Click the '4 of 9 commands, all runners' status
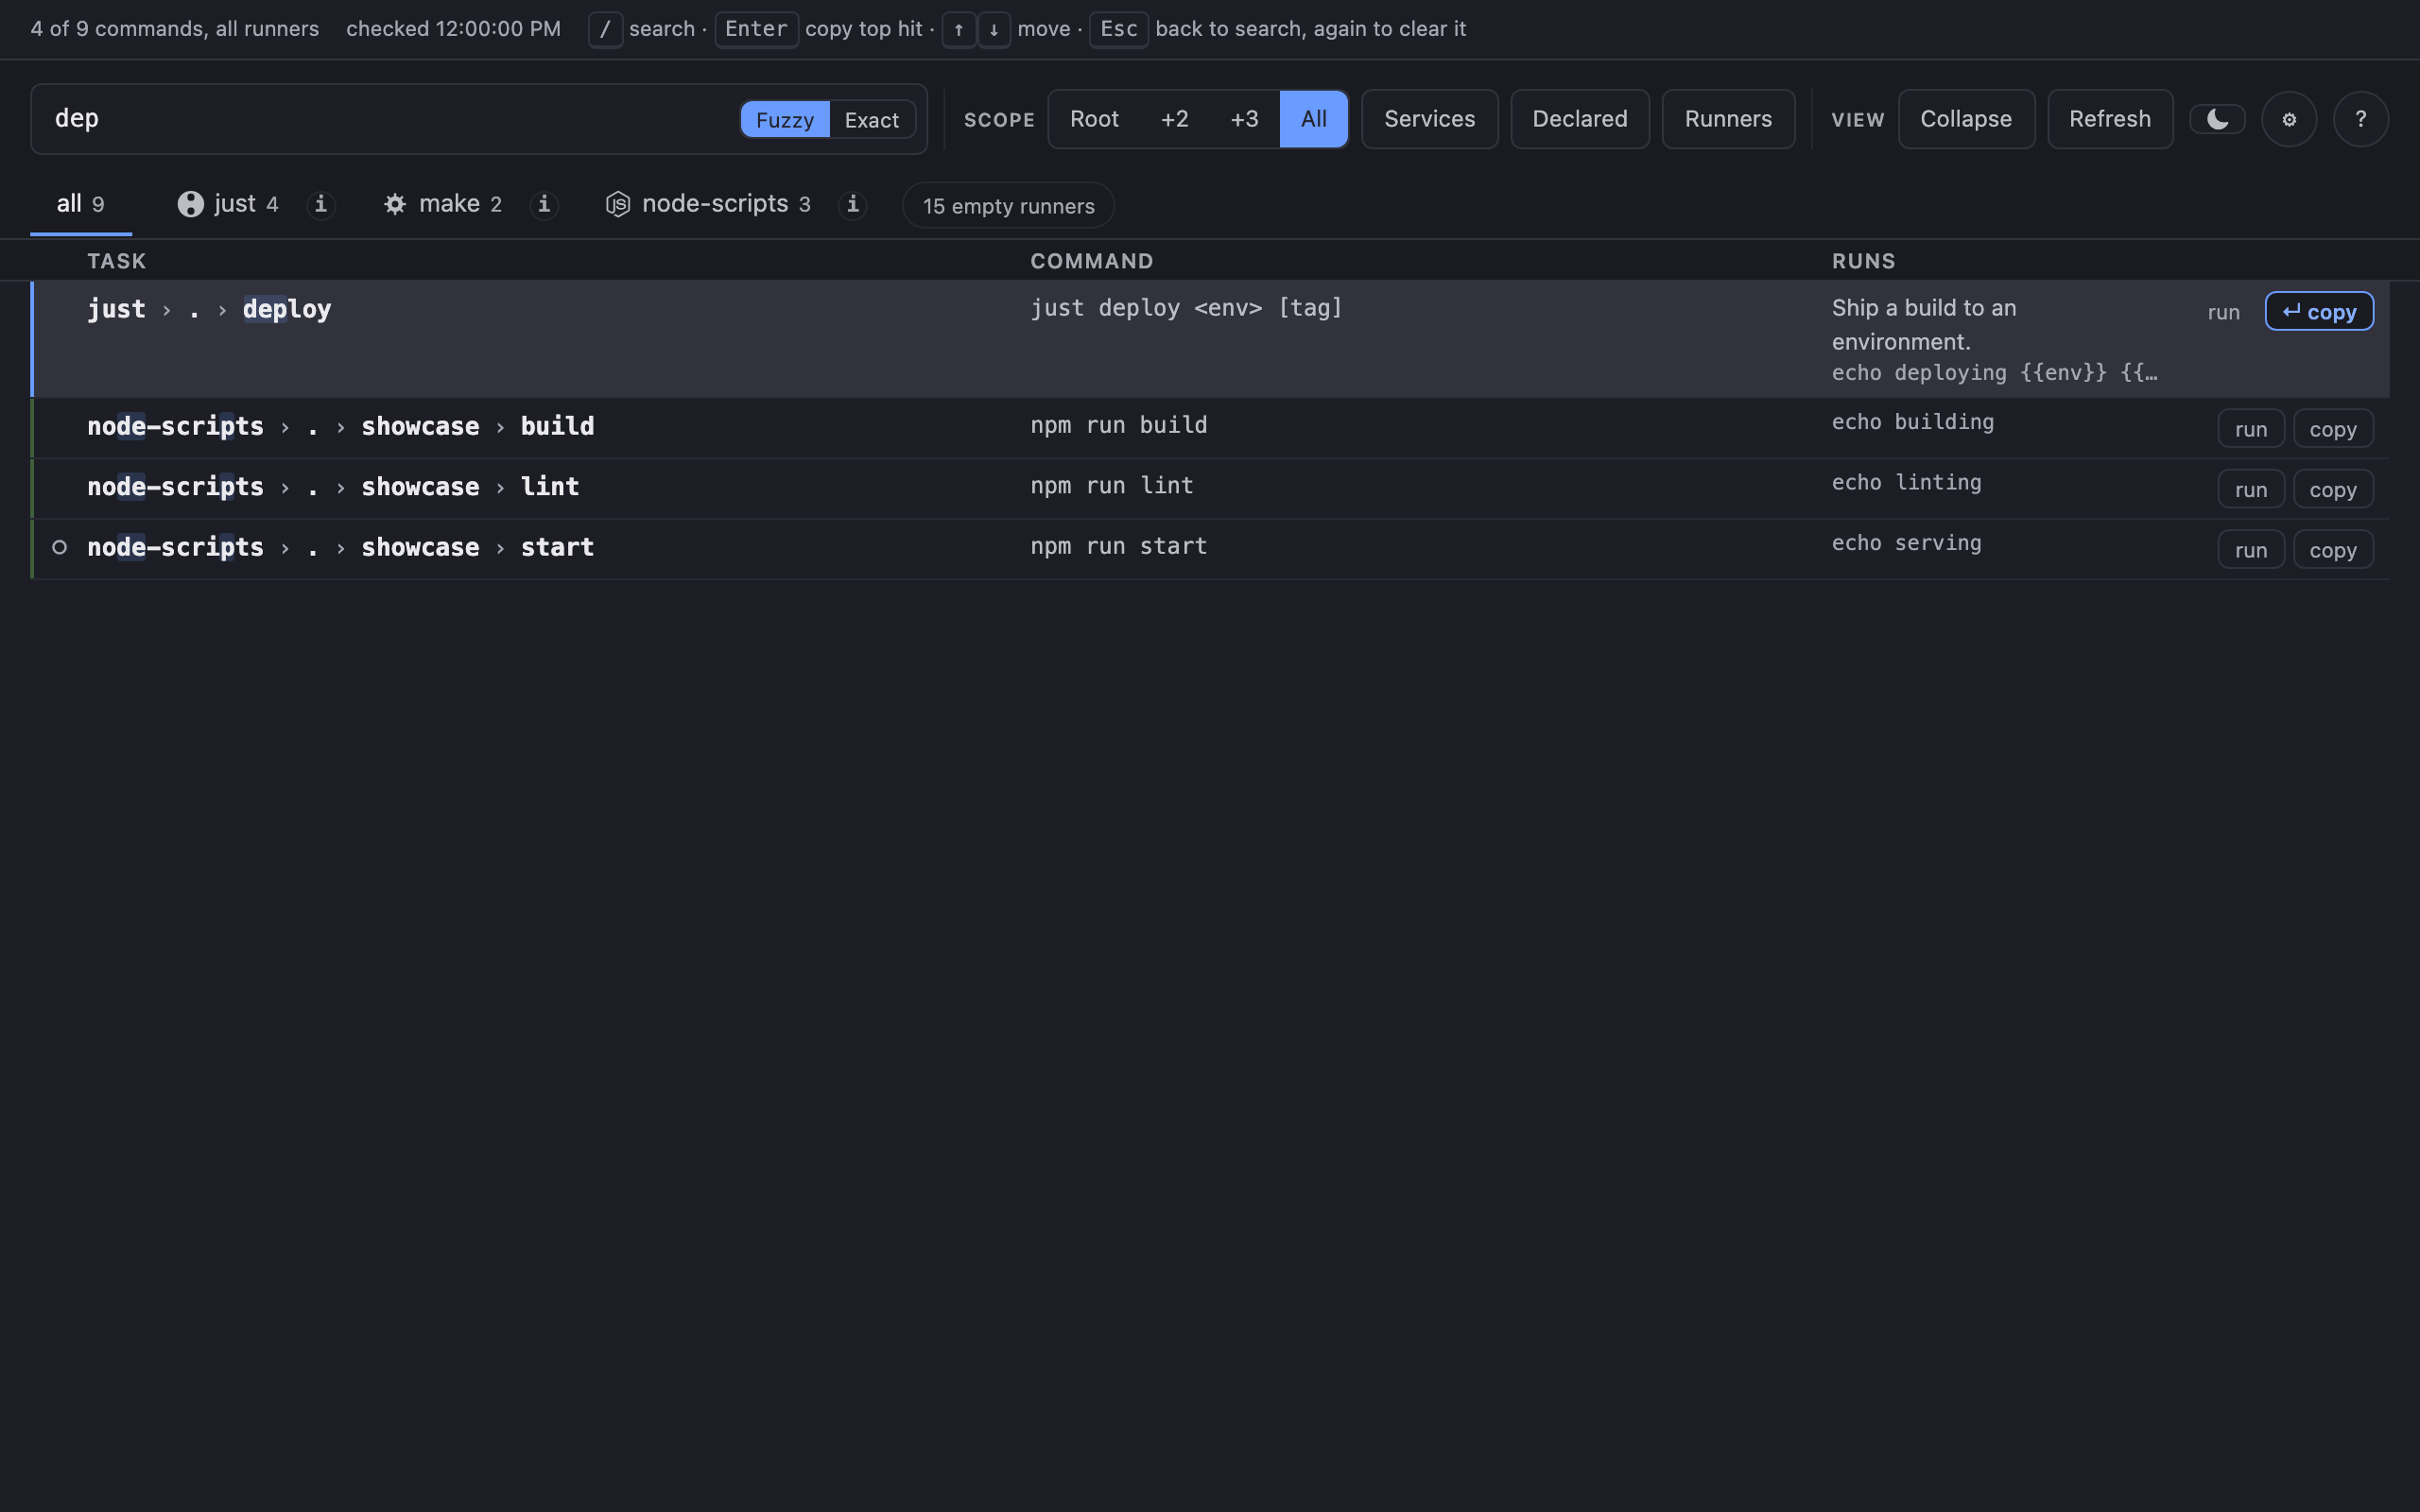Screen dimensions: 2420x1512 (175, 29)
